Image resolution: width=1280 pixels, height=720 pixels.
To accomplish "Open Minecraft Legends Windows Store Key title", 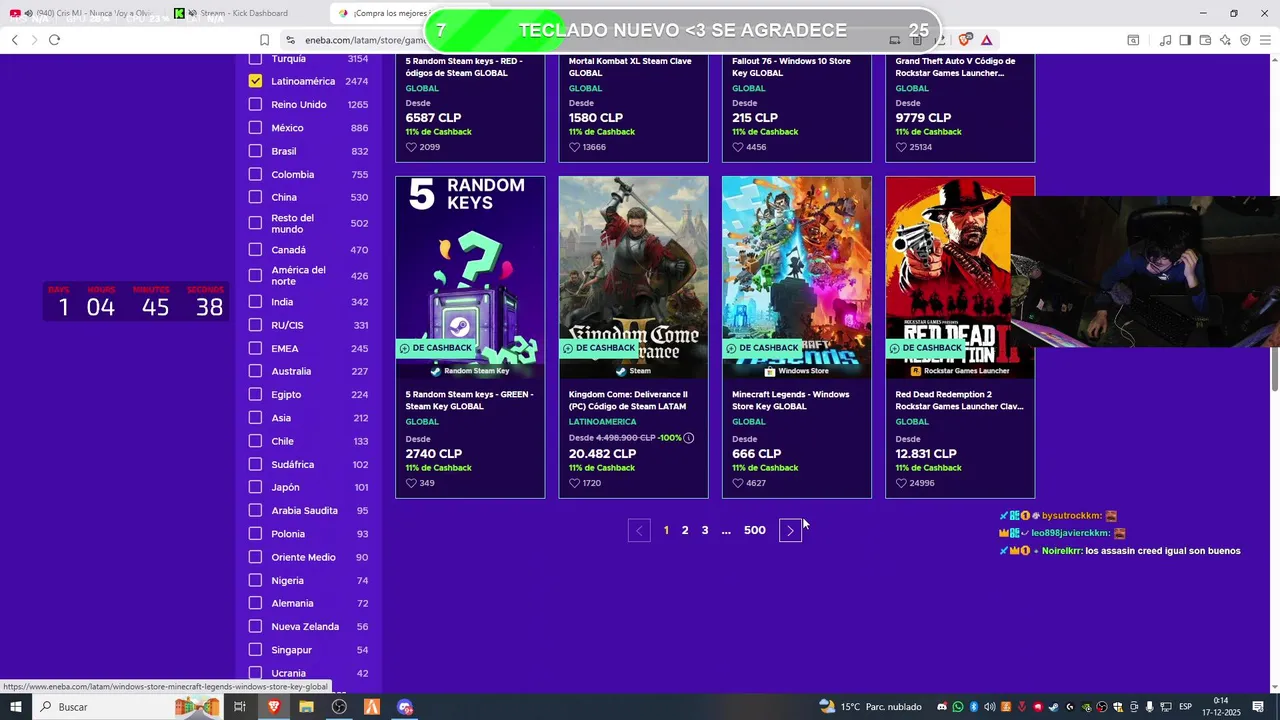I will (791, 400).
